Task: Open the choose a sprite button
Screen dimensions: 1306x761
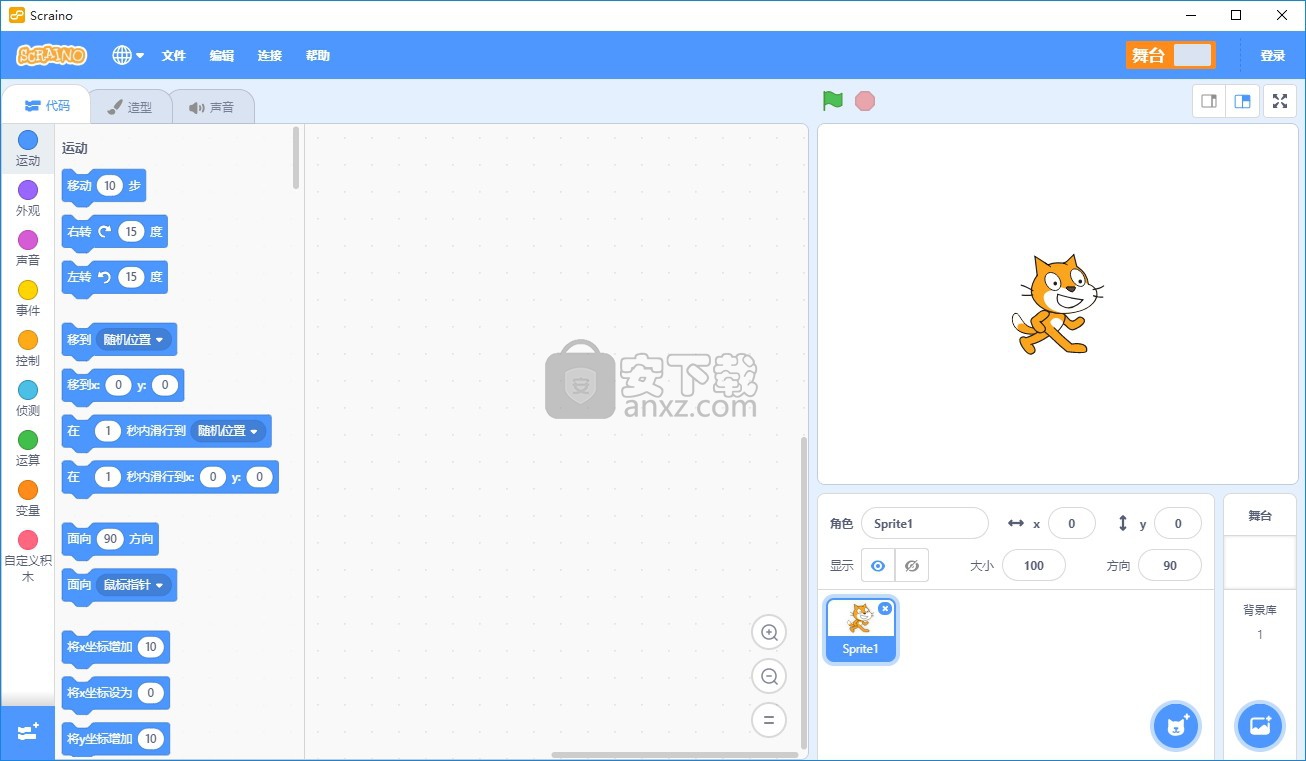Action: pyautogui.click(x=1176, y=726)
